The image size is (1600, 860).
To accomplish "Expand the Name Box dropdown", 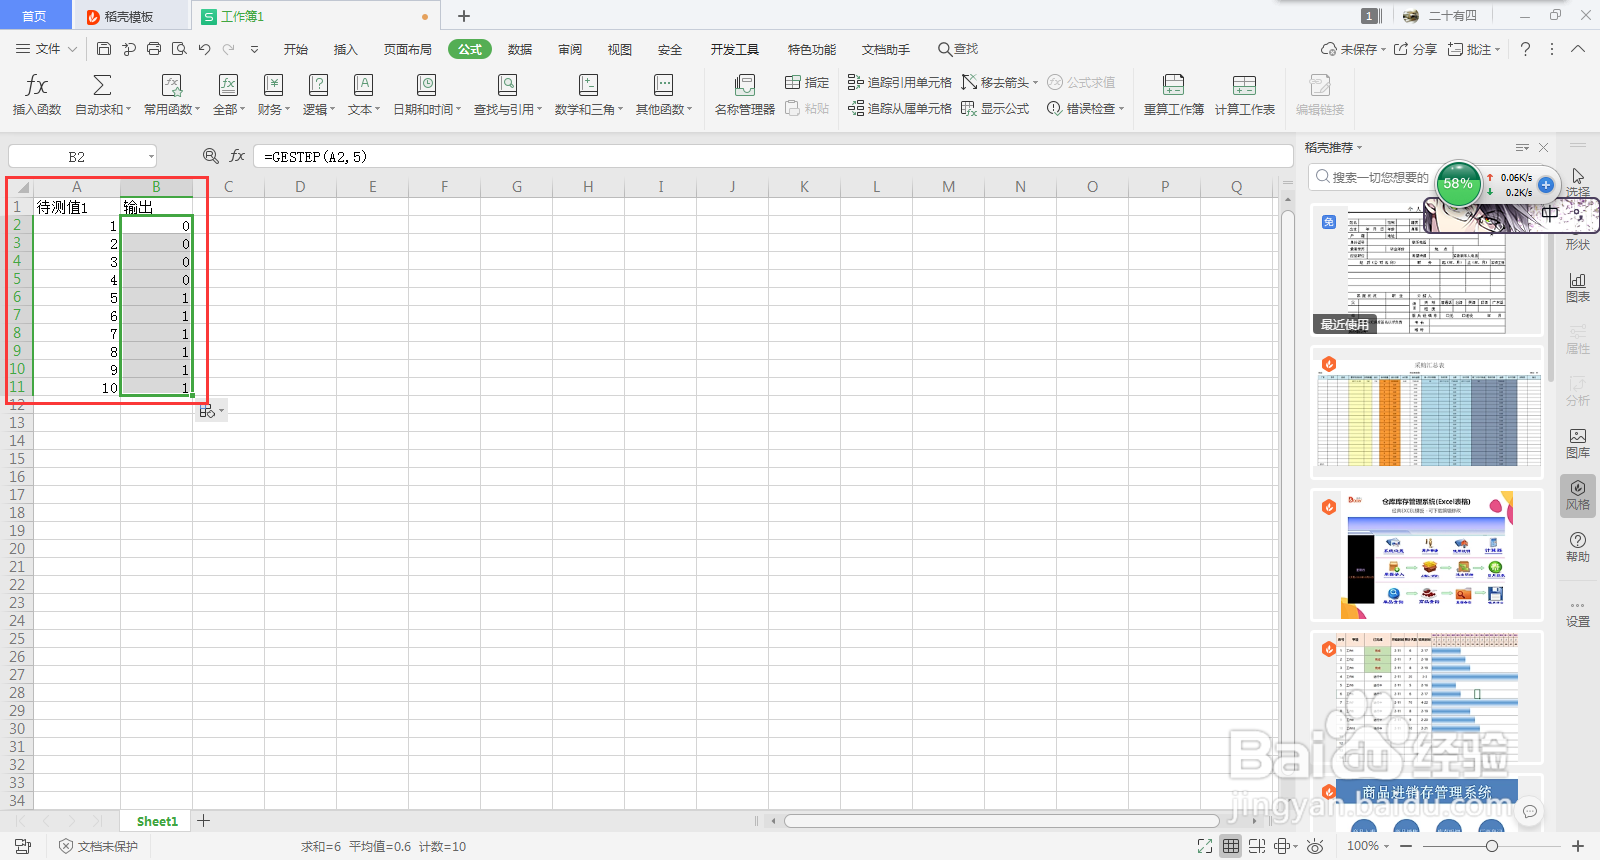I will pyautogui.click(x=151, y=156).
